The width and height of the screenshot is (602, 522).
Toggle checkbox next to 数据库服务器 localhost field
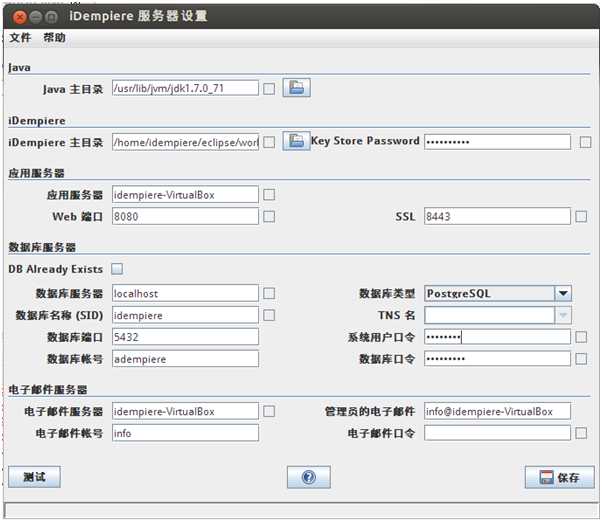[269, 294]
